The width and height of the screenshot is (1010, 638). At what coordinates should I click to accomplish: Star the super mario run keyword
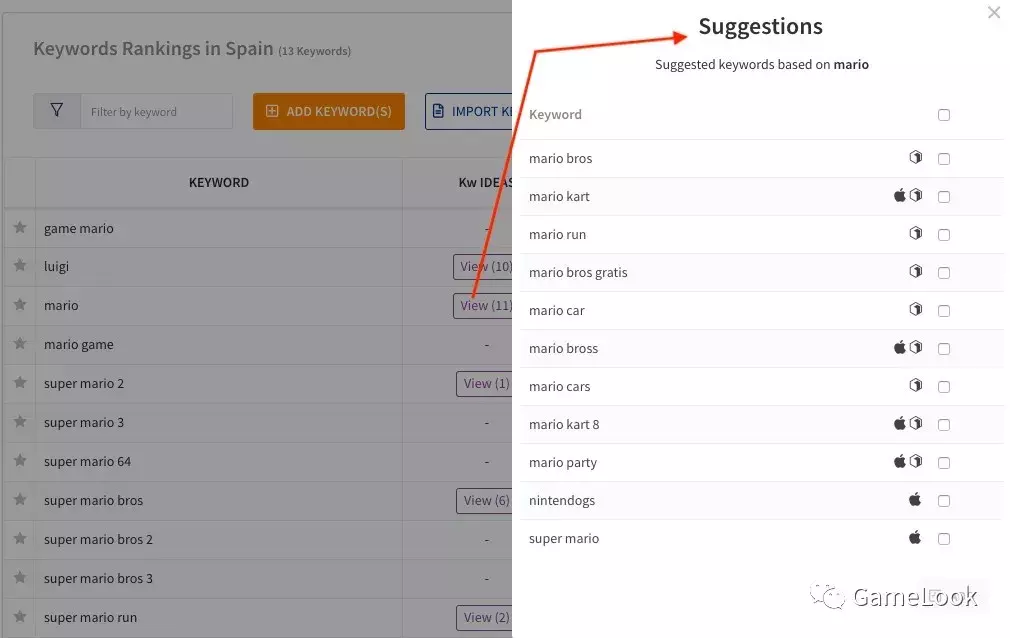tap(20, 617)
